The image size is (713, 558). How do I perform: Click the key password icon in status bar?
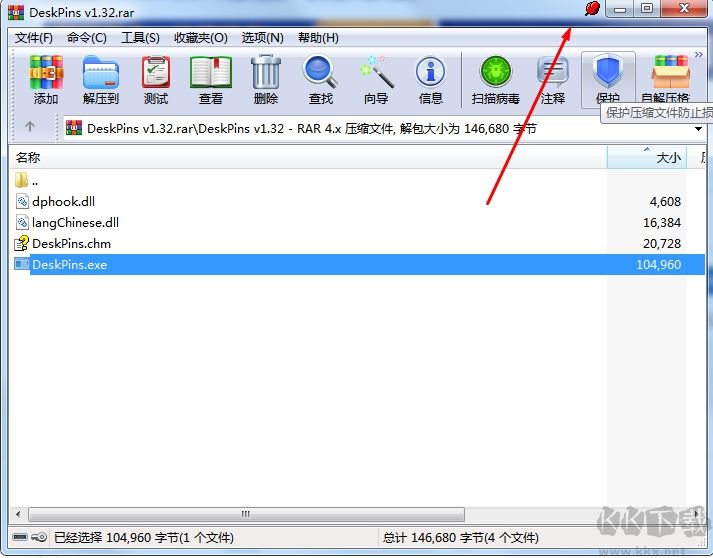pyautogui.click(x=40, y=537)
